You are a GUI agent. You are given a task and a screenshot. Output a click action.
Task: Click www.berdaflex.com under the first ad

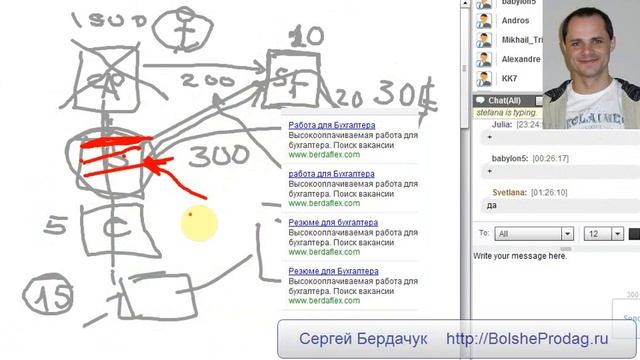pos(324,155)
